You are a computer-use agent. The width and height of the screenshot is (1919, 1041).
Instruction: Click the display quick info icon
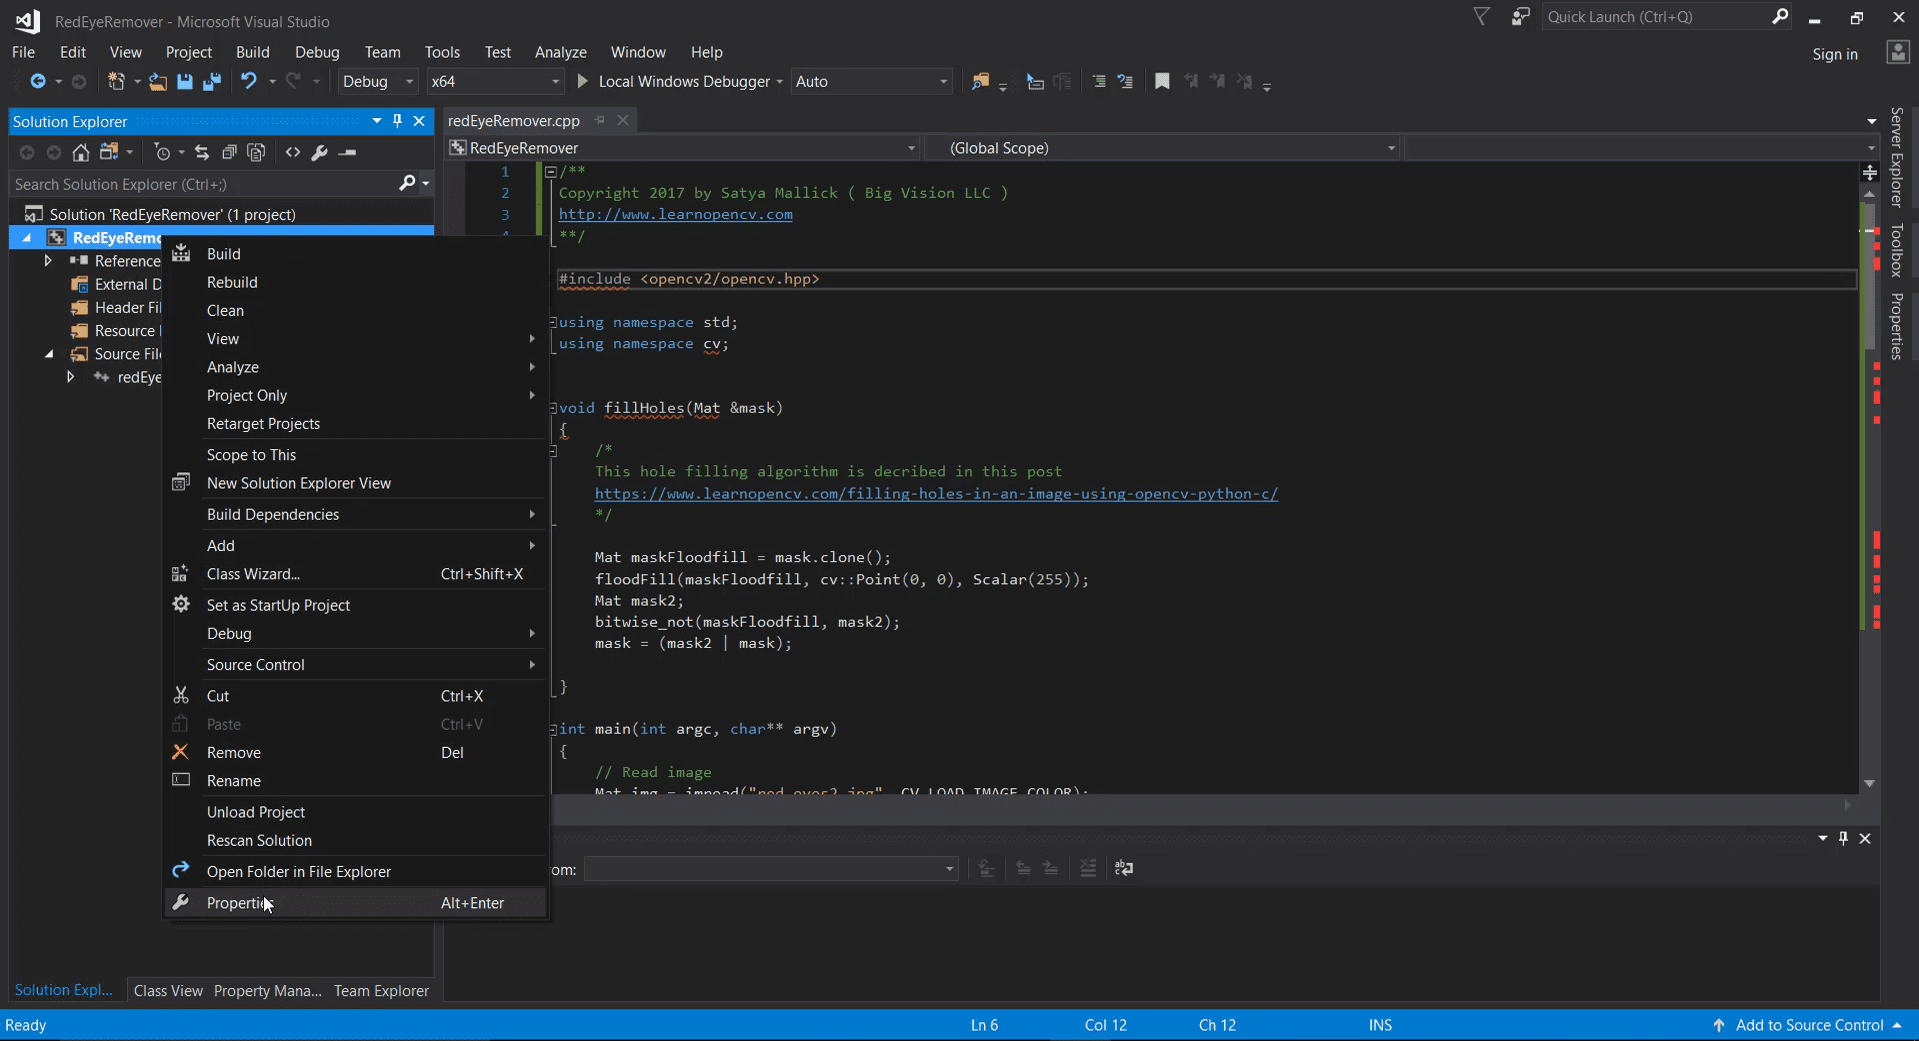[1062, 81]
